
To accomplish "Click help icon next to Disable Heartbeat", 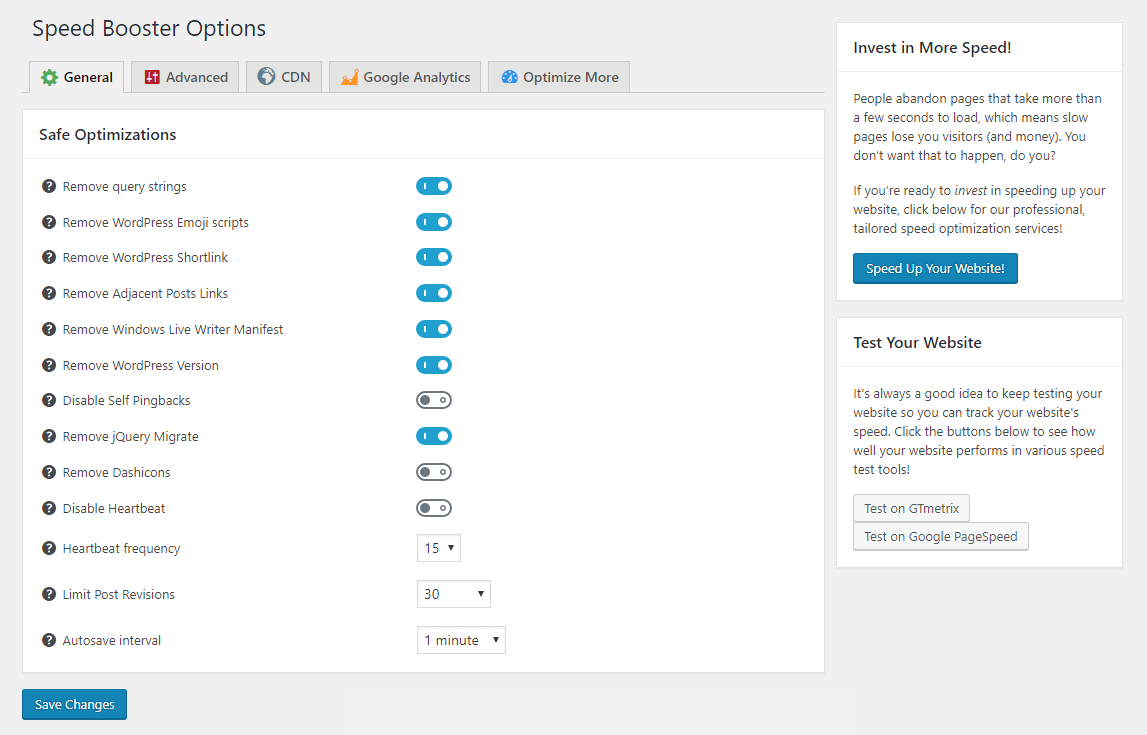I will click(x=49, y=508).
